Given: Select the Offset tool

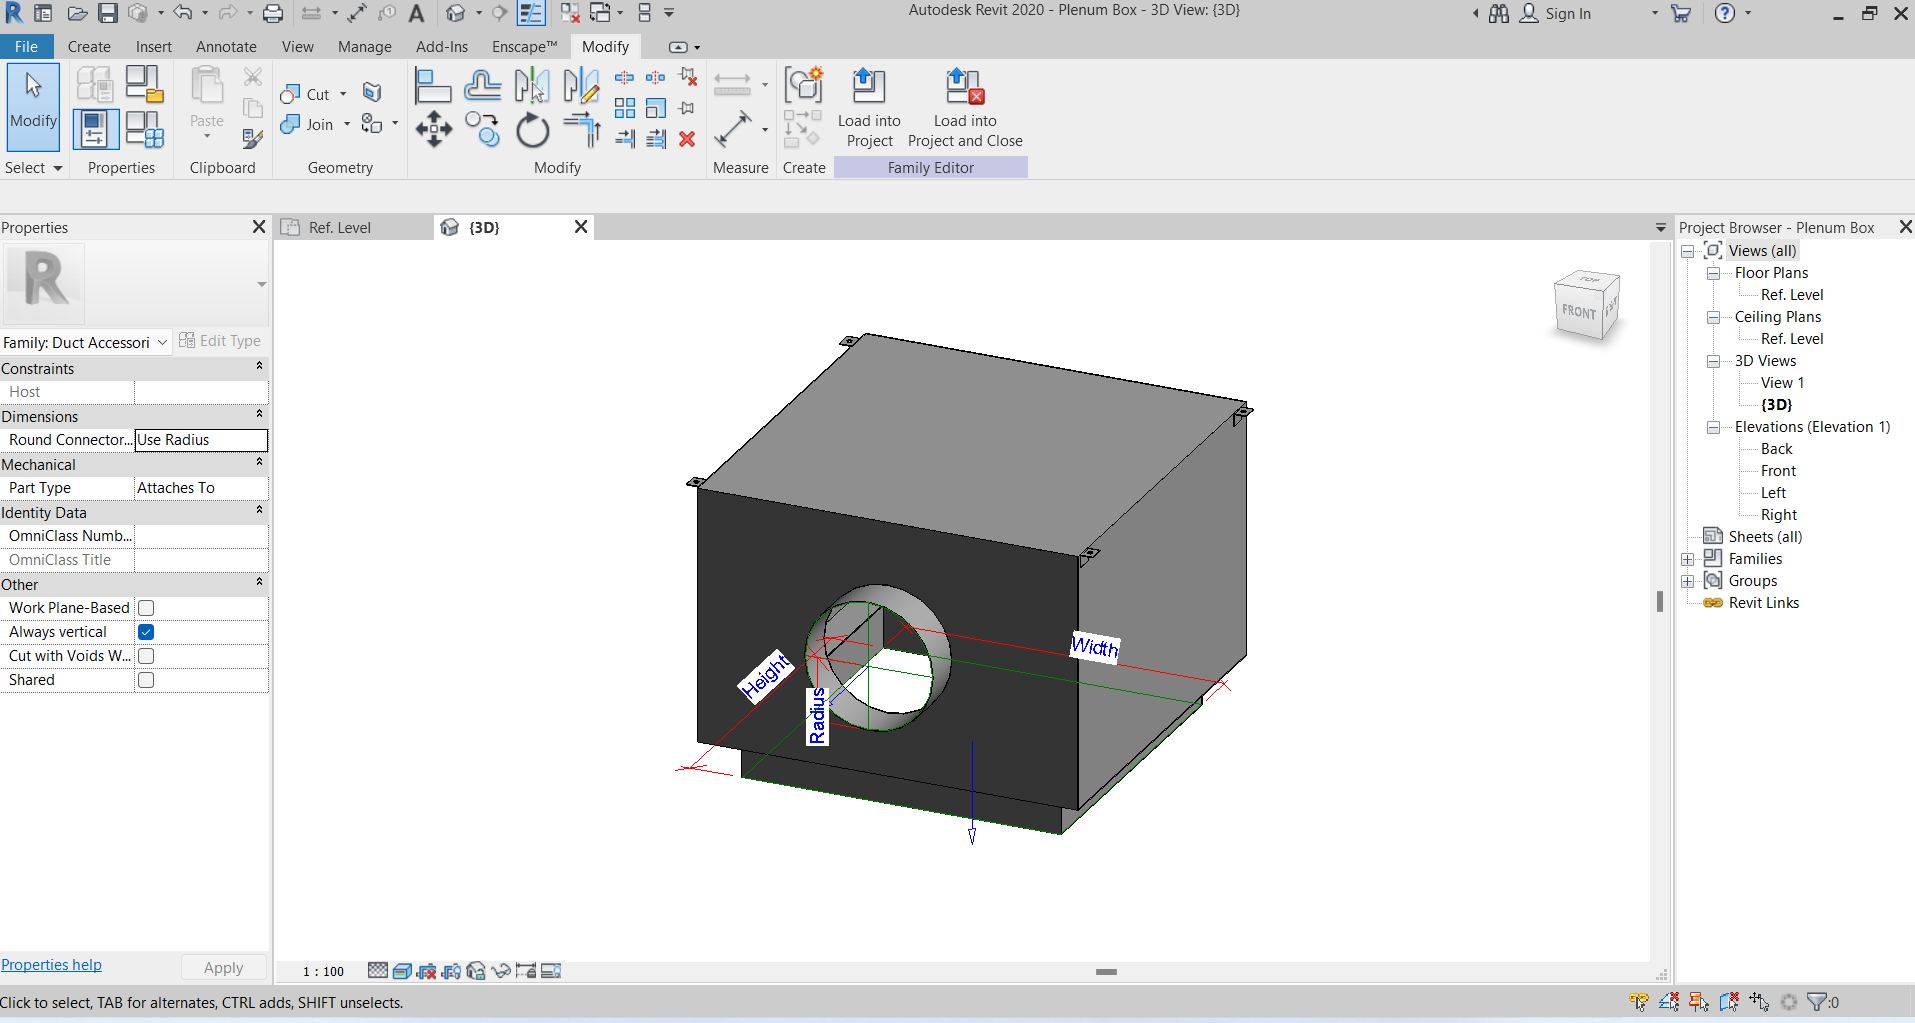Looking at the screenshot, I should 483,86.
